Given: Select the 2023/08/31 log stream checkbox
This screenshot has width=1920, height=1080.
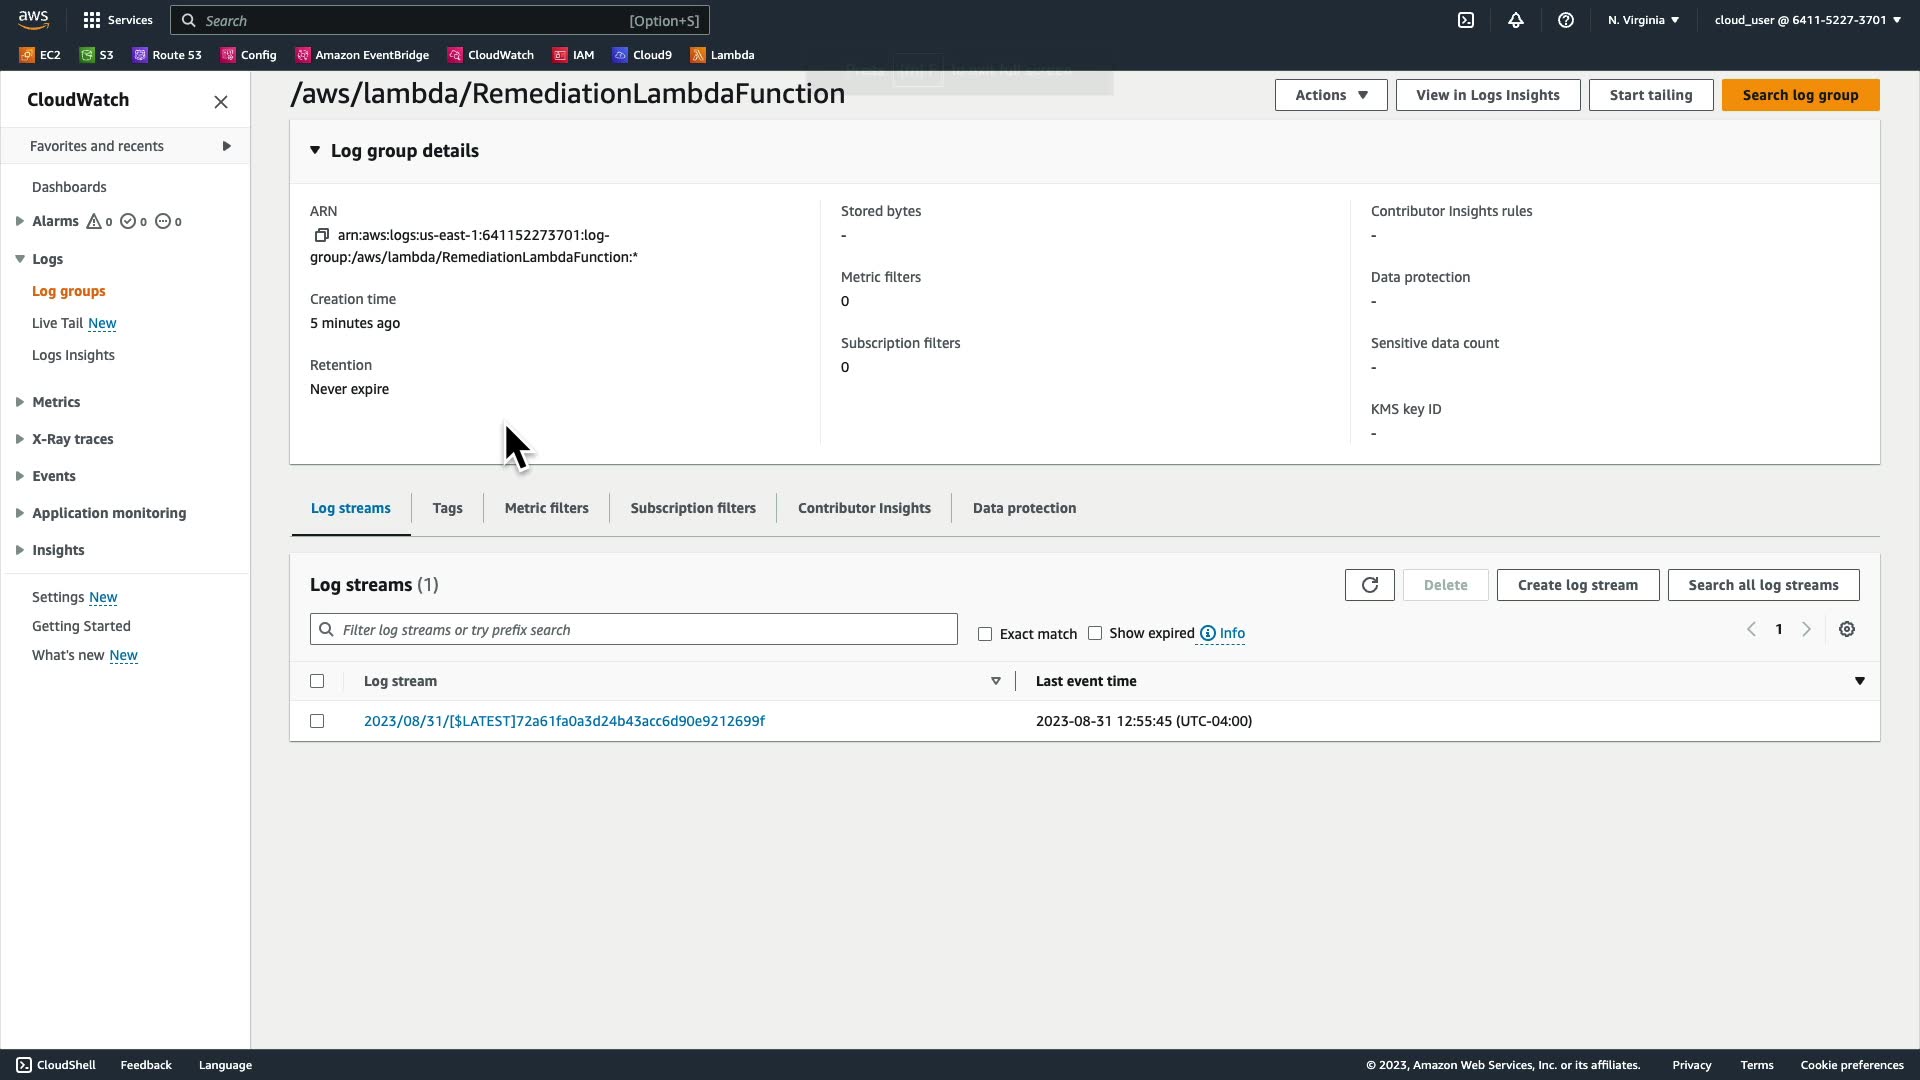Looking at the screenshot, I should coord(317,721).
